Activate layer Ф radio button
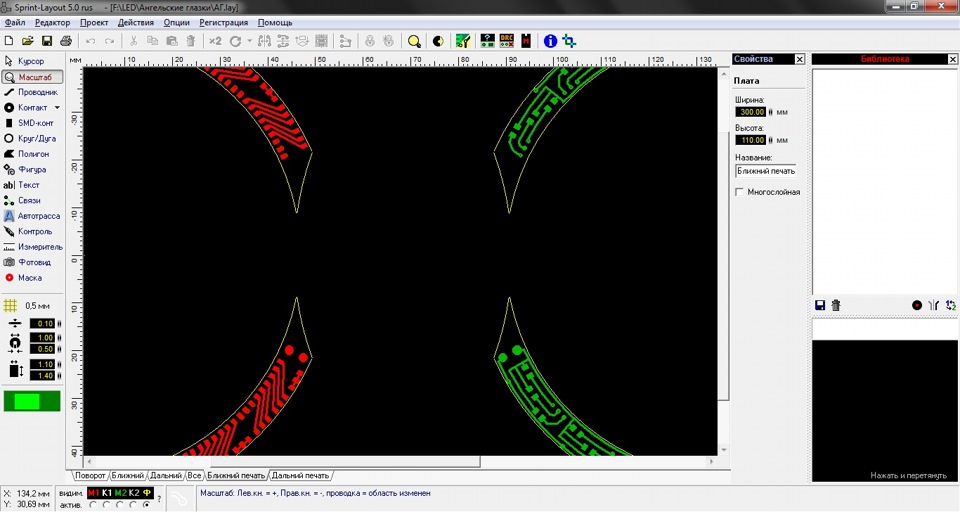 [147, 505]
